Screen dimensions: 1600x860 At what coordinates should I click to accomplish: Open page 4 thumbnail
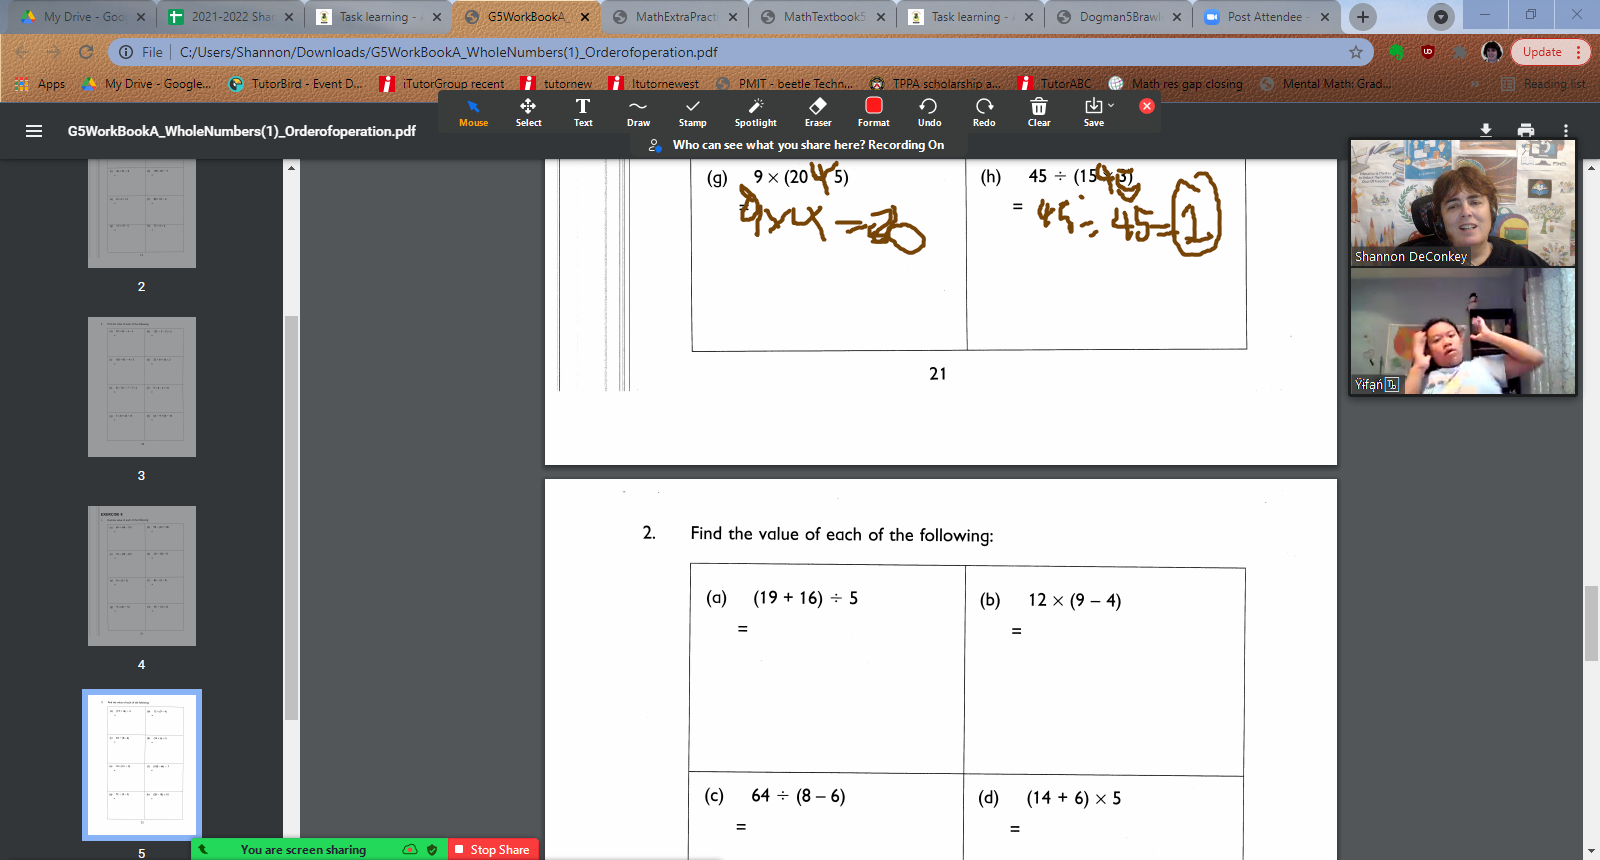(x=141, y=576)
